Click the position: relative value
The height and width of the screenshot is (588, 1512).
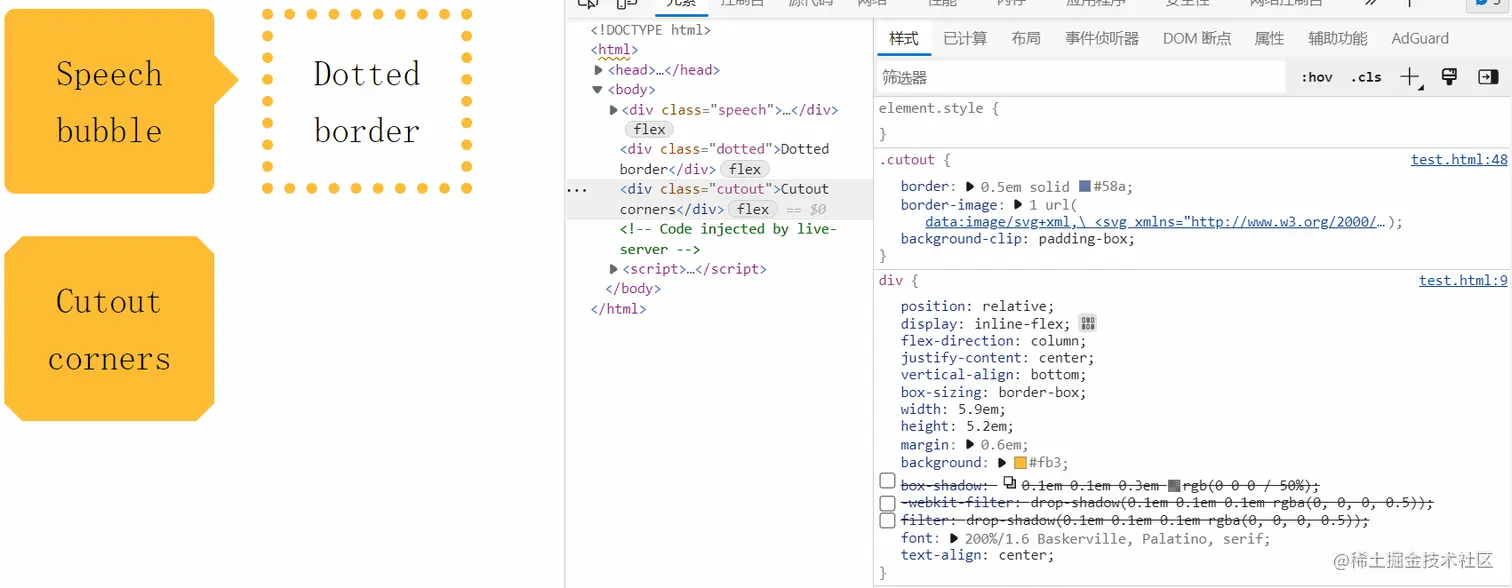(x=1014, y=307)
